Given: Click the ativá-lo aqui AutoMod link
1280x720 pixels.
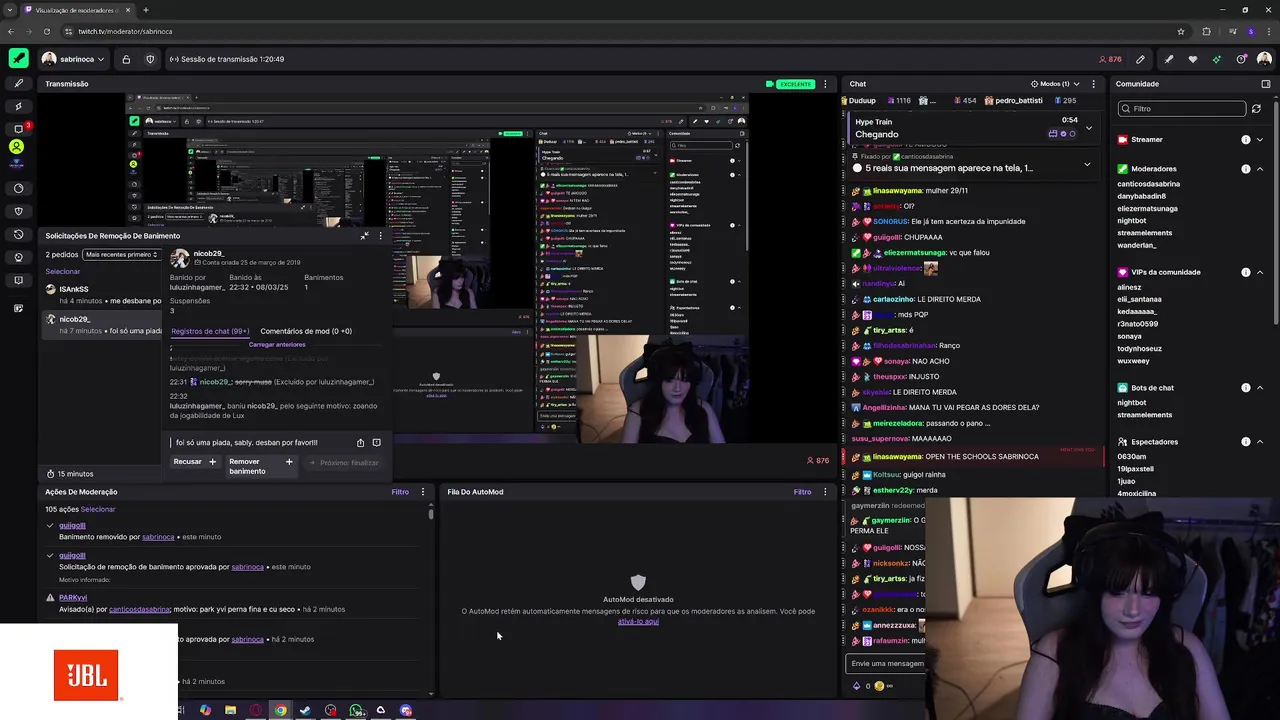Looking at the screenshot, I should (638, 622).
